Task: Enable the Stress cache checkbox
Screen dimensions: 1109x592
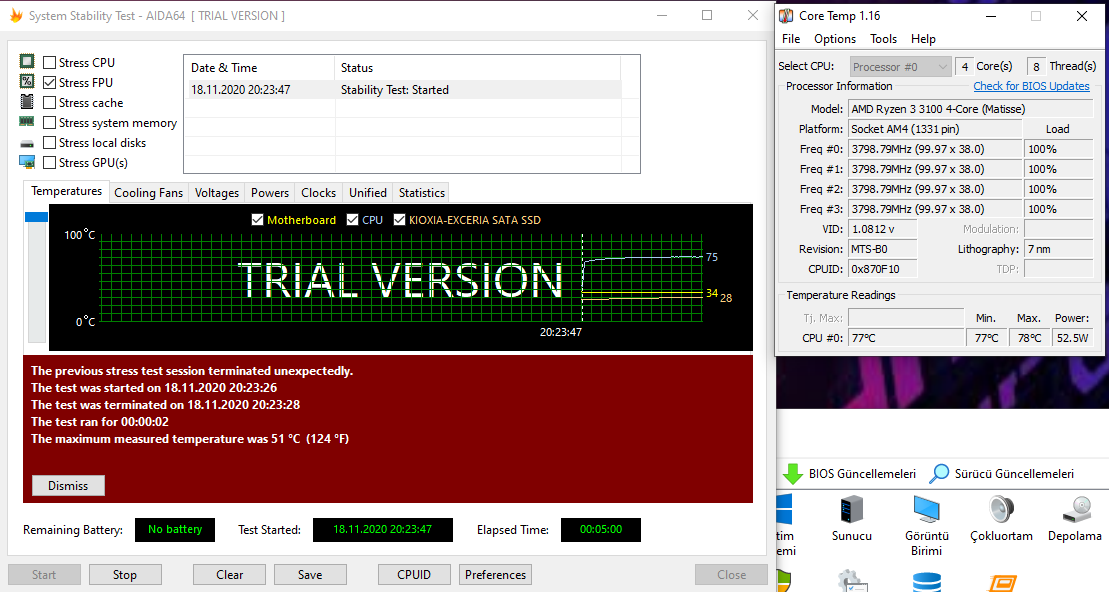Action: click(50, 103)
